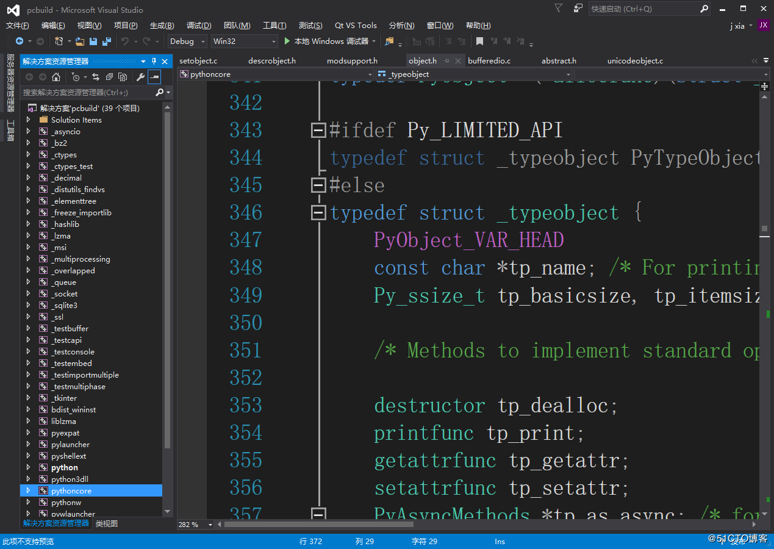
Task: Click the feedback icon in title bar
Action: 578,8
